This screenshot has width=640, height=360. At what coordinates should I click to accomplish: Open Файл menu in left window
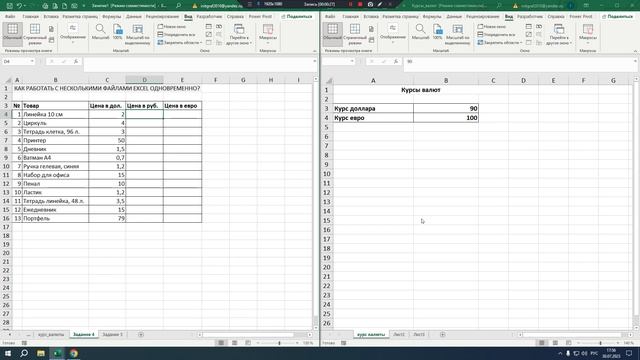(10, 16)
